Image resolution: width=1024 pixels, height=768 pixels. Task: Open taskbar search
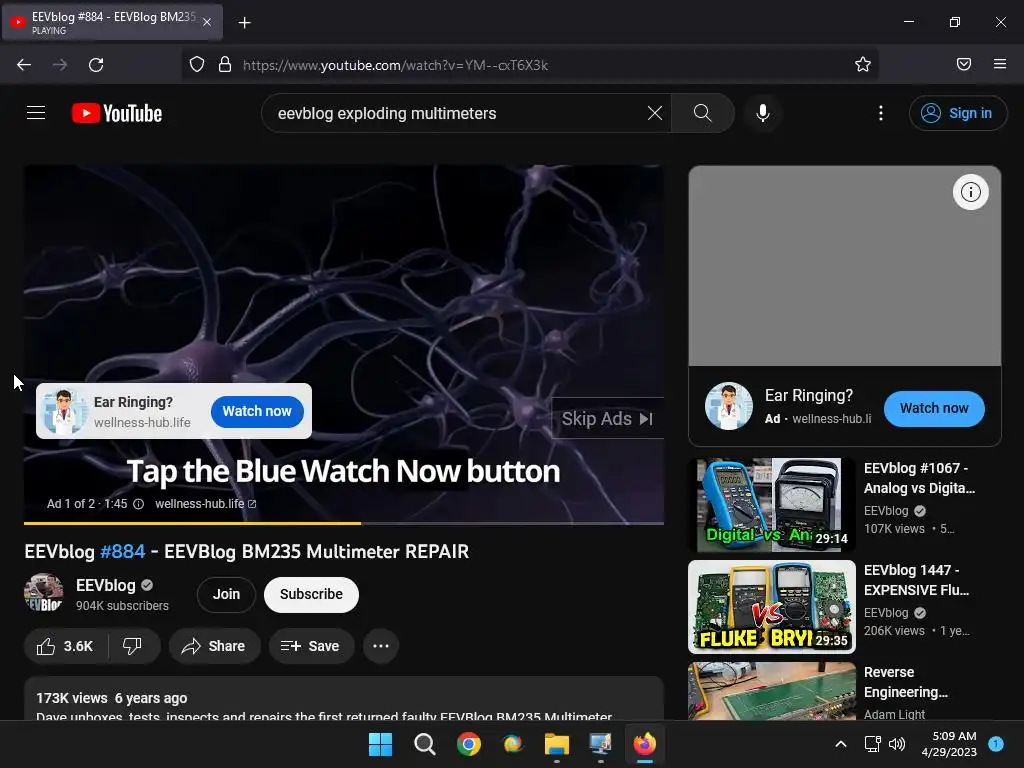tap(424, 744)
